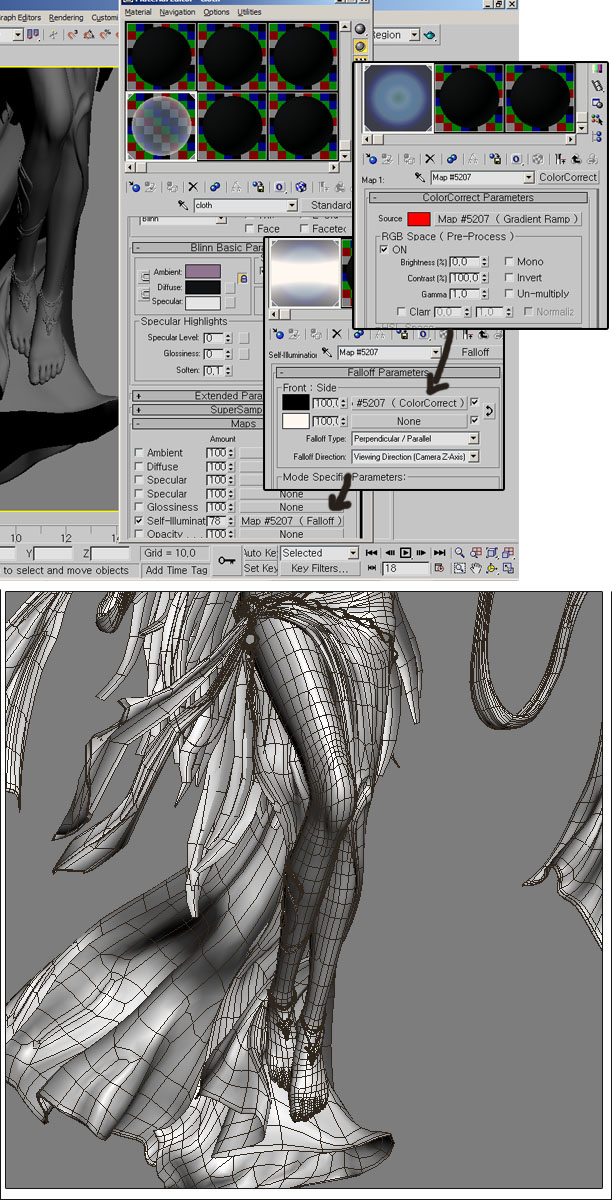Click Go to Parent icon in ColorCorrect panel

tap(576, 158)
